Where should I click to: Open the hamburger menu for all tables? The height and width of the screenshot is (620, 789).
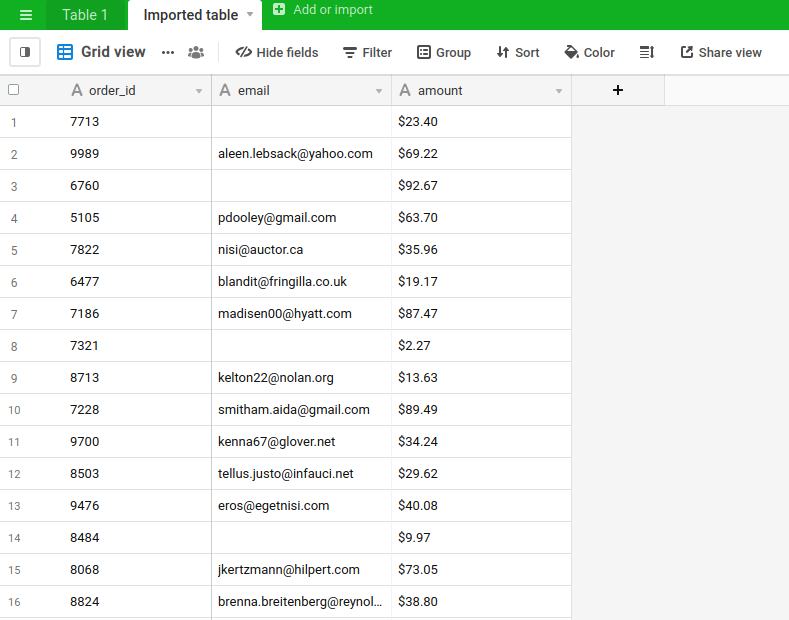click(x=26, y=15)
